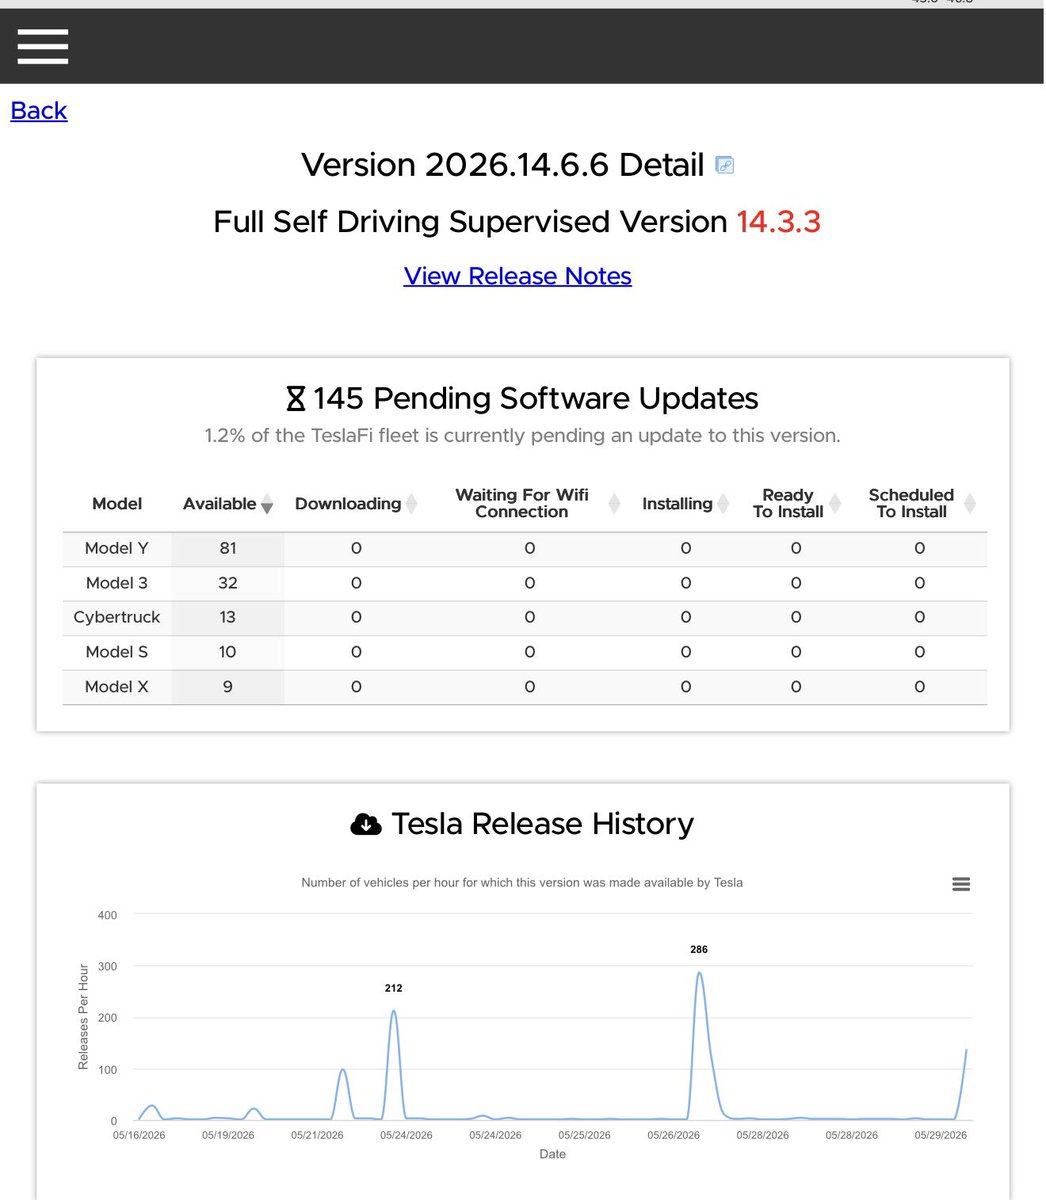Image resolution: width=1046 pixels, height=1200 pixels.
Task: Select the Model Y row label
Action: coord(117,548)
